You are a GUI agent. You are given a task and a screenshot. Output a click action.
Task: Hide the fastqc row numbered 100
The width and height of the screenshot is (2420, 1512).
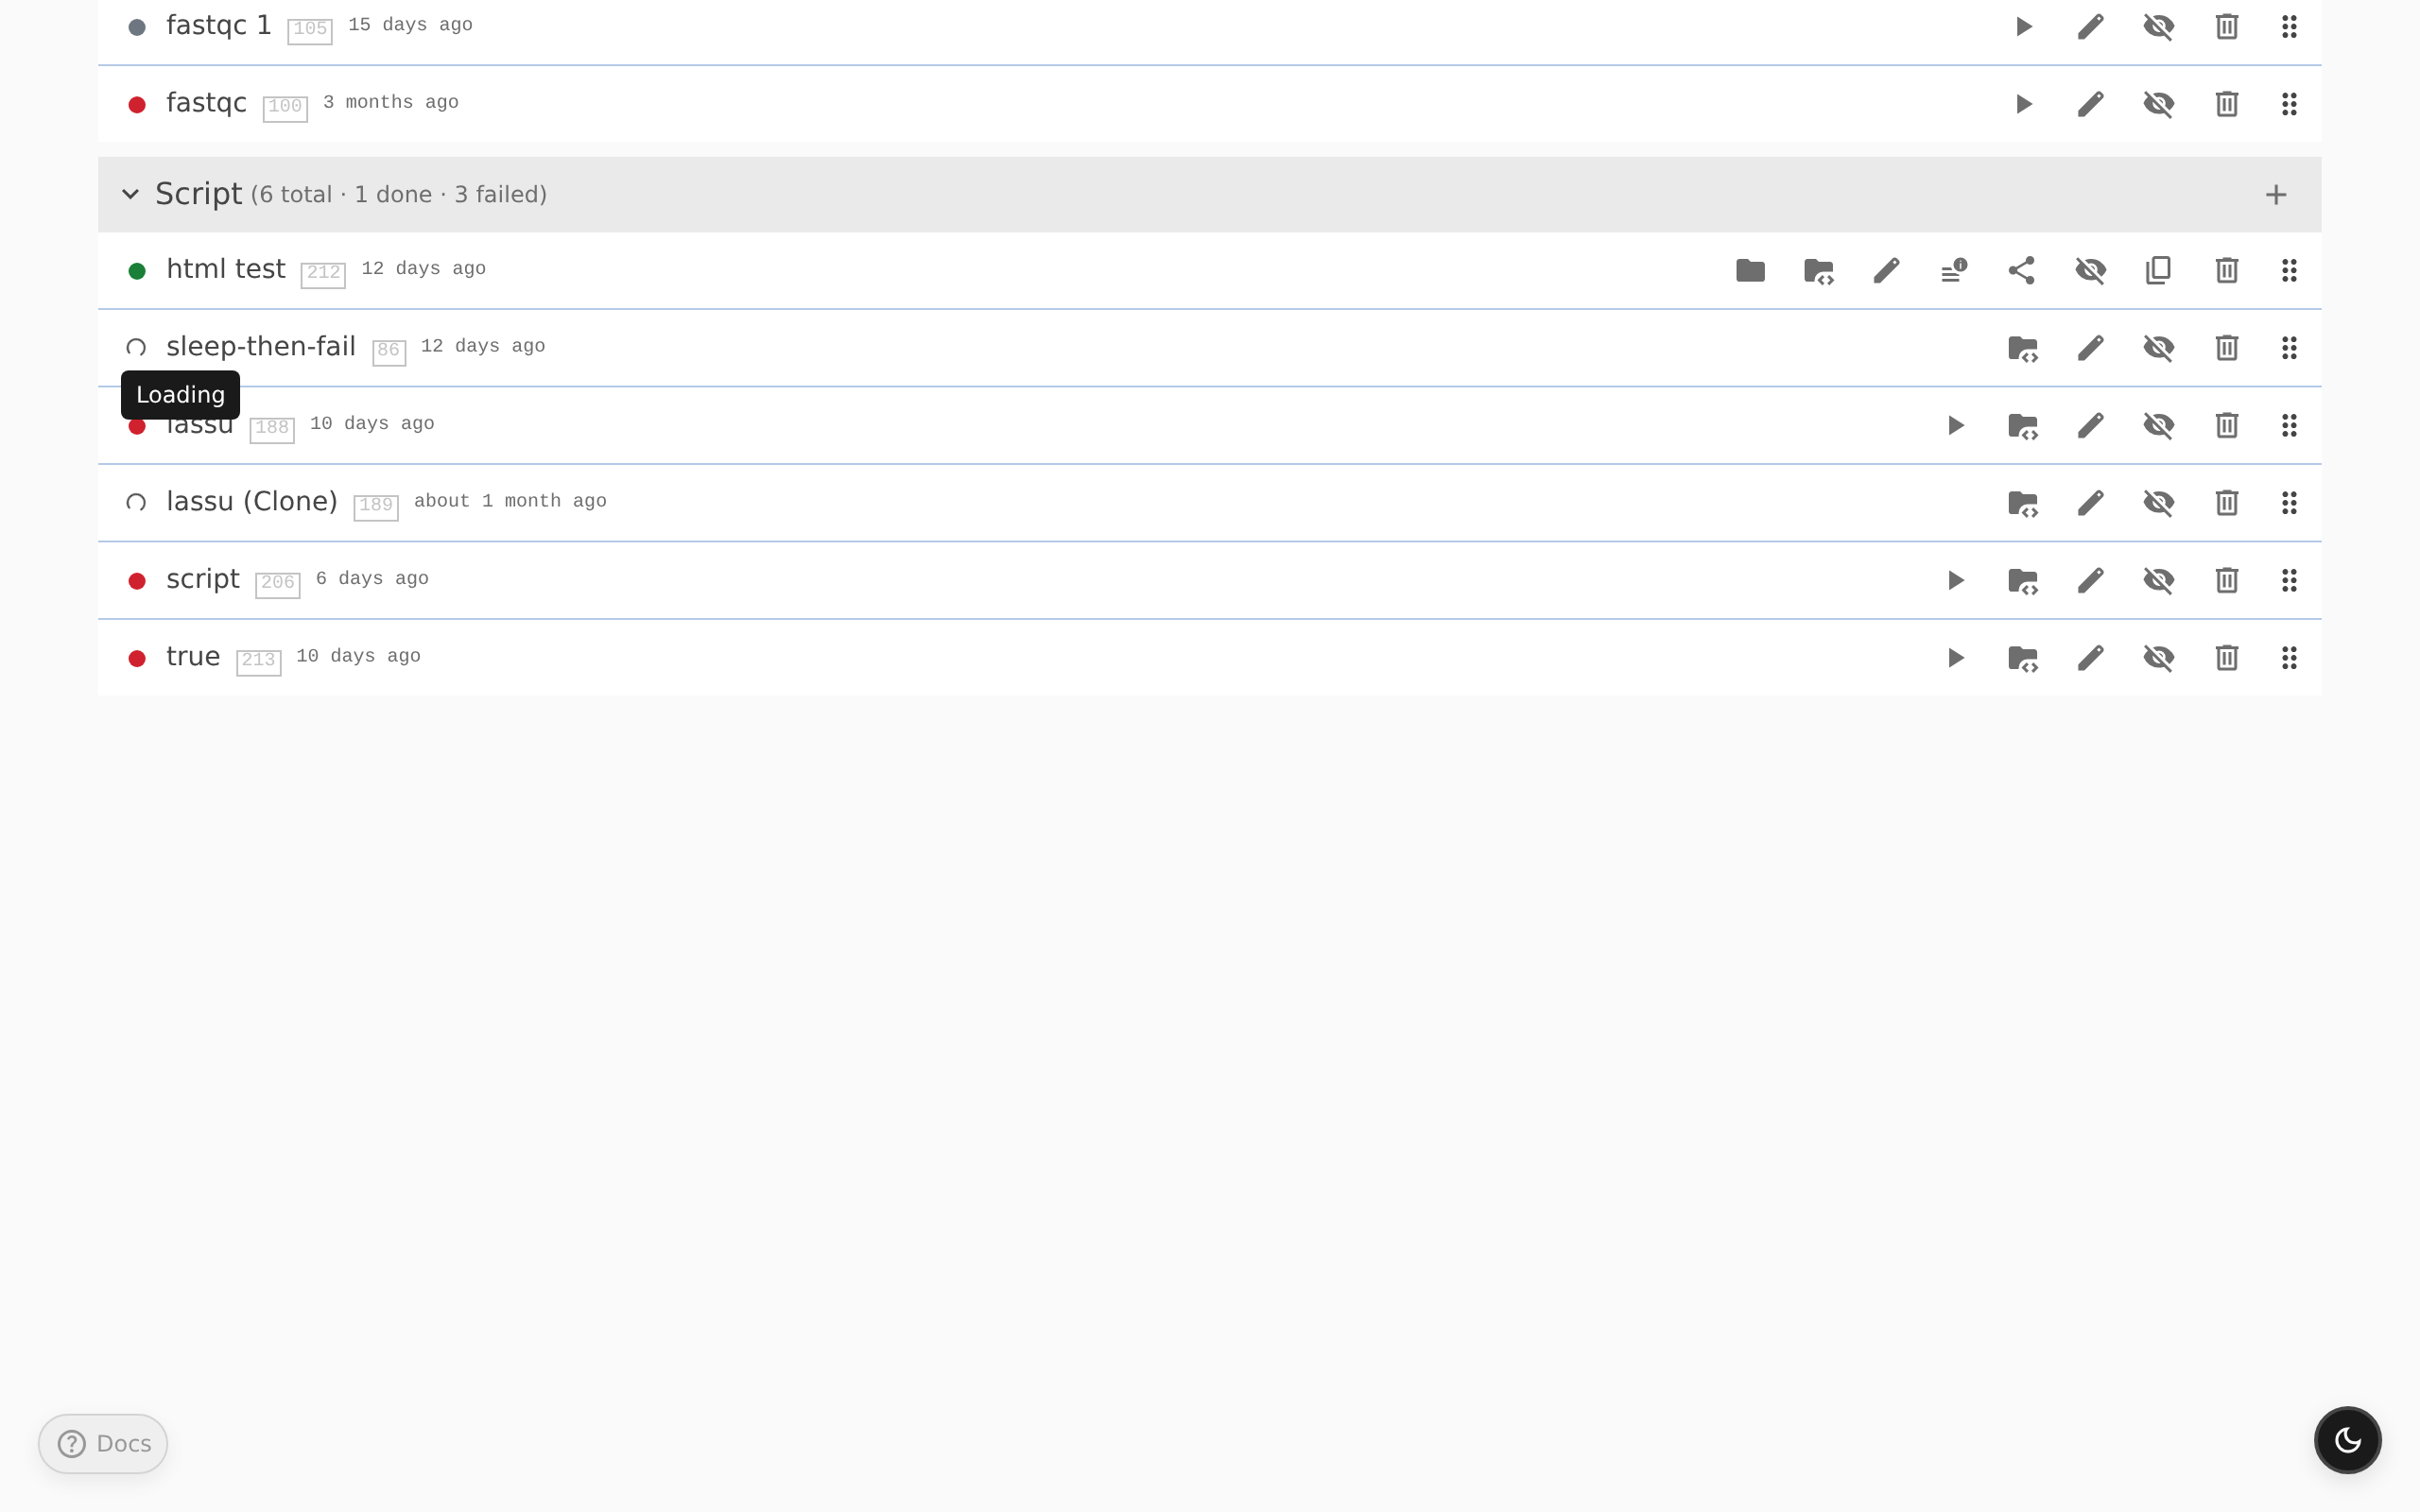click(x=2159, y=104)
